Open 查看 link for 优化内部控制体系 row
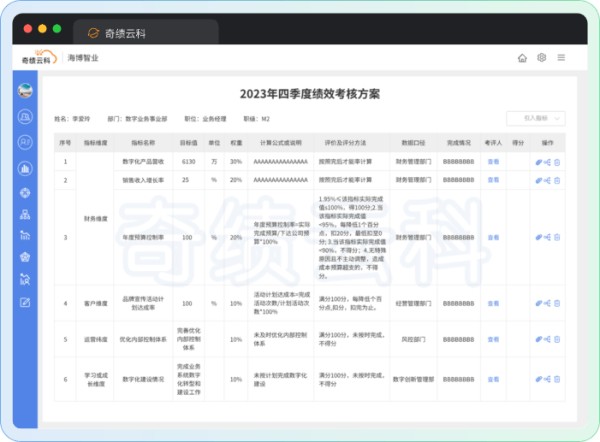The image size is (600, 442). coord(492,340)
